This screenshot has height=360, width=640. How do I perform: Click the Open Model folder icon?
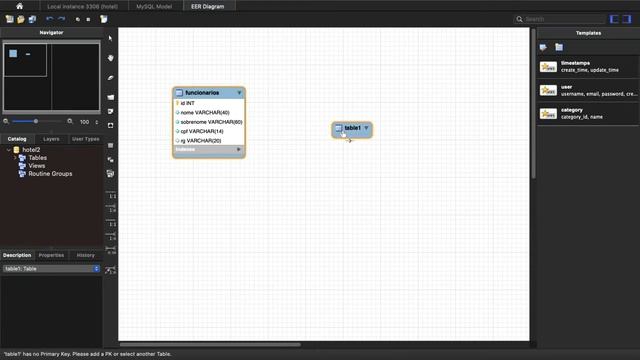coord(20,19)
